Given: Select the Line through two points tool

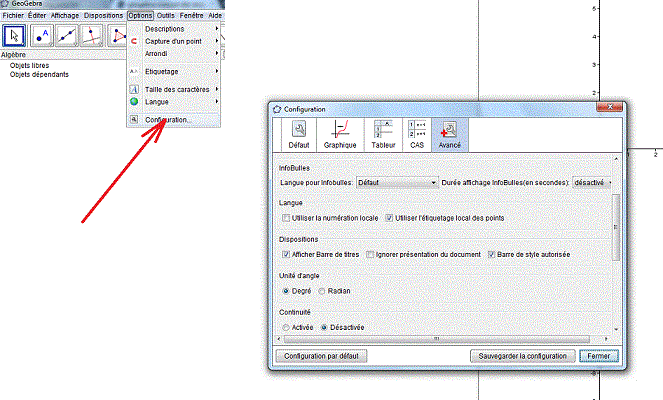Looking at the screenshot, I should tap(68, 36).
